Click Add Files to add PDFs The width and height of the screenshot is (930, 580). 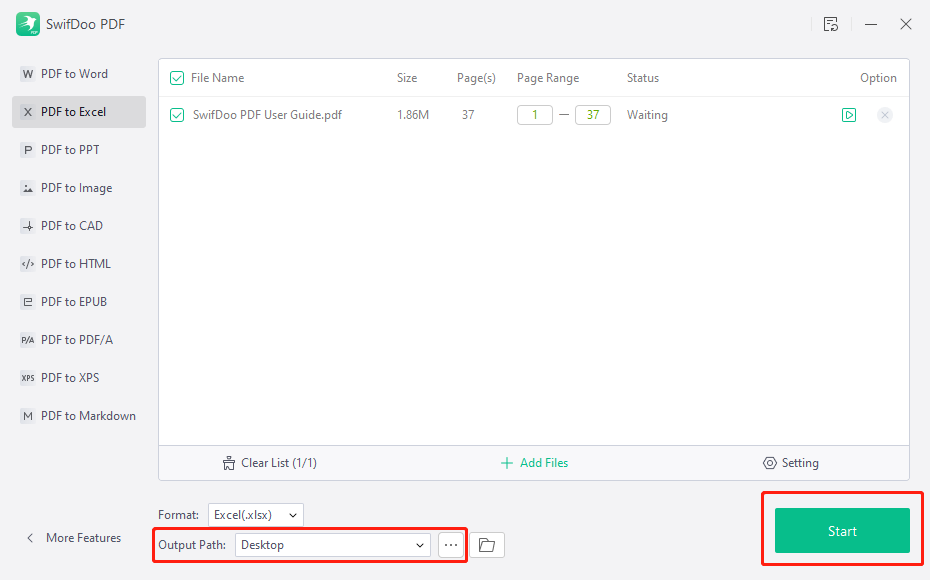(534, 463)
